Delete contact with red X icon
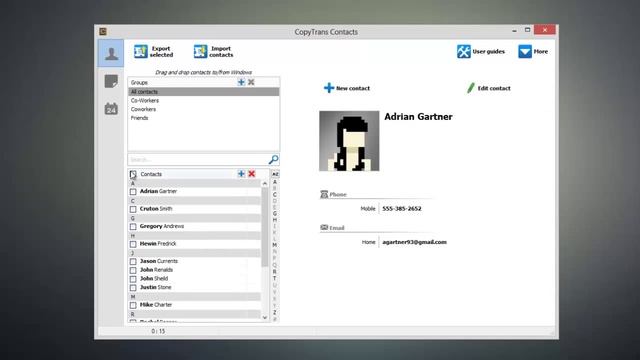 (251, 174)
